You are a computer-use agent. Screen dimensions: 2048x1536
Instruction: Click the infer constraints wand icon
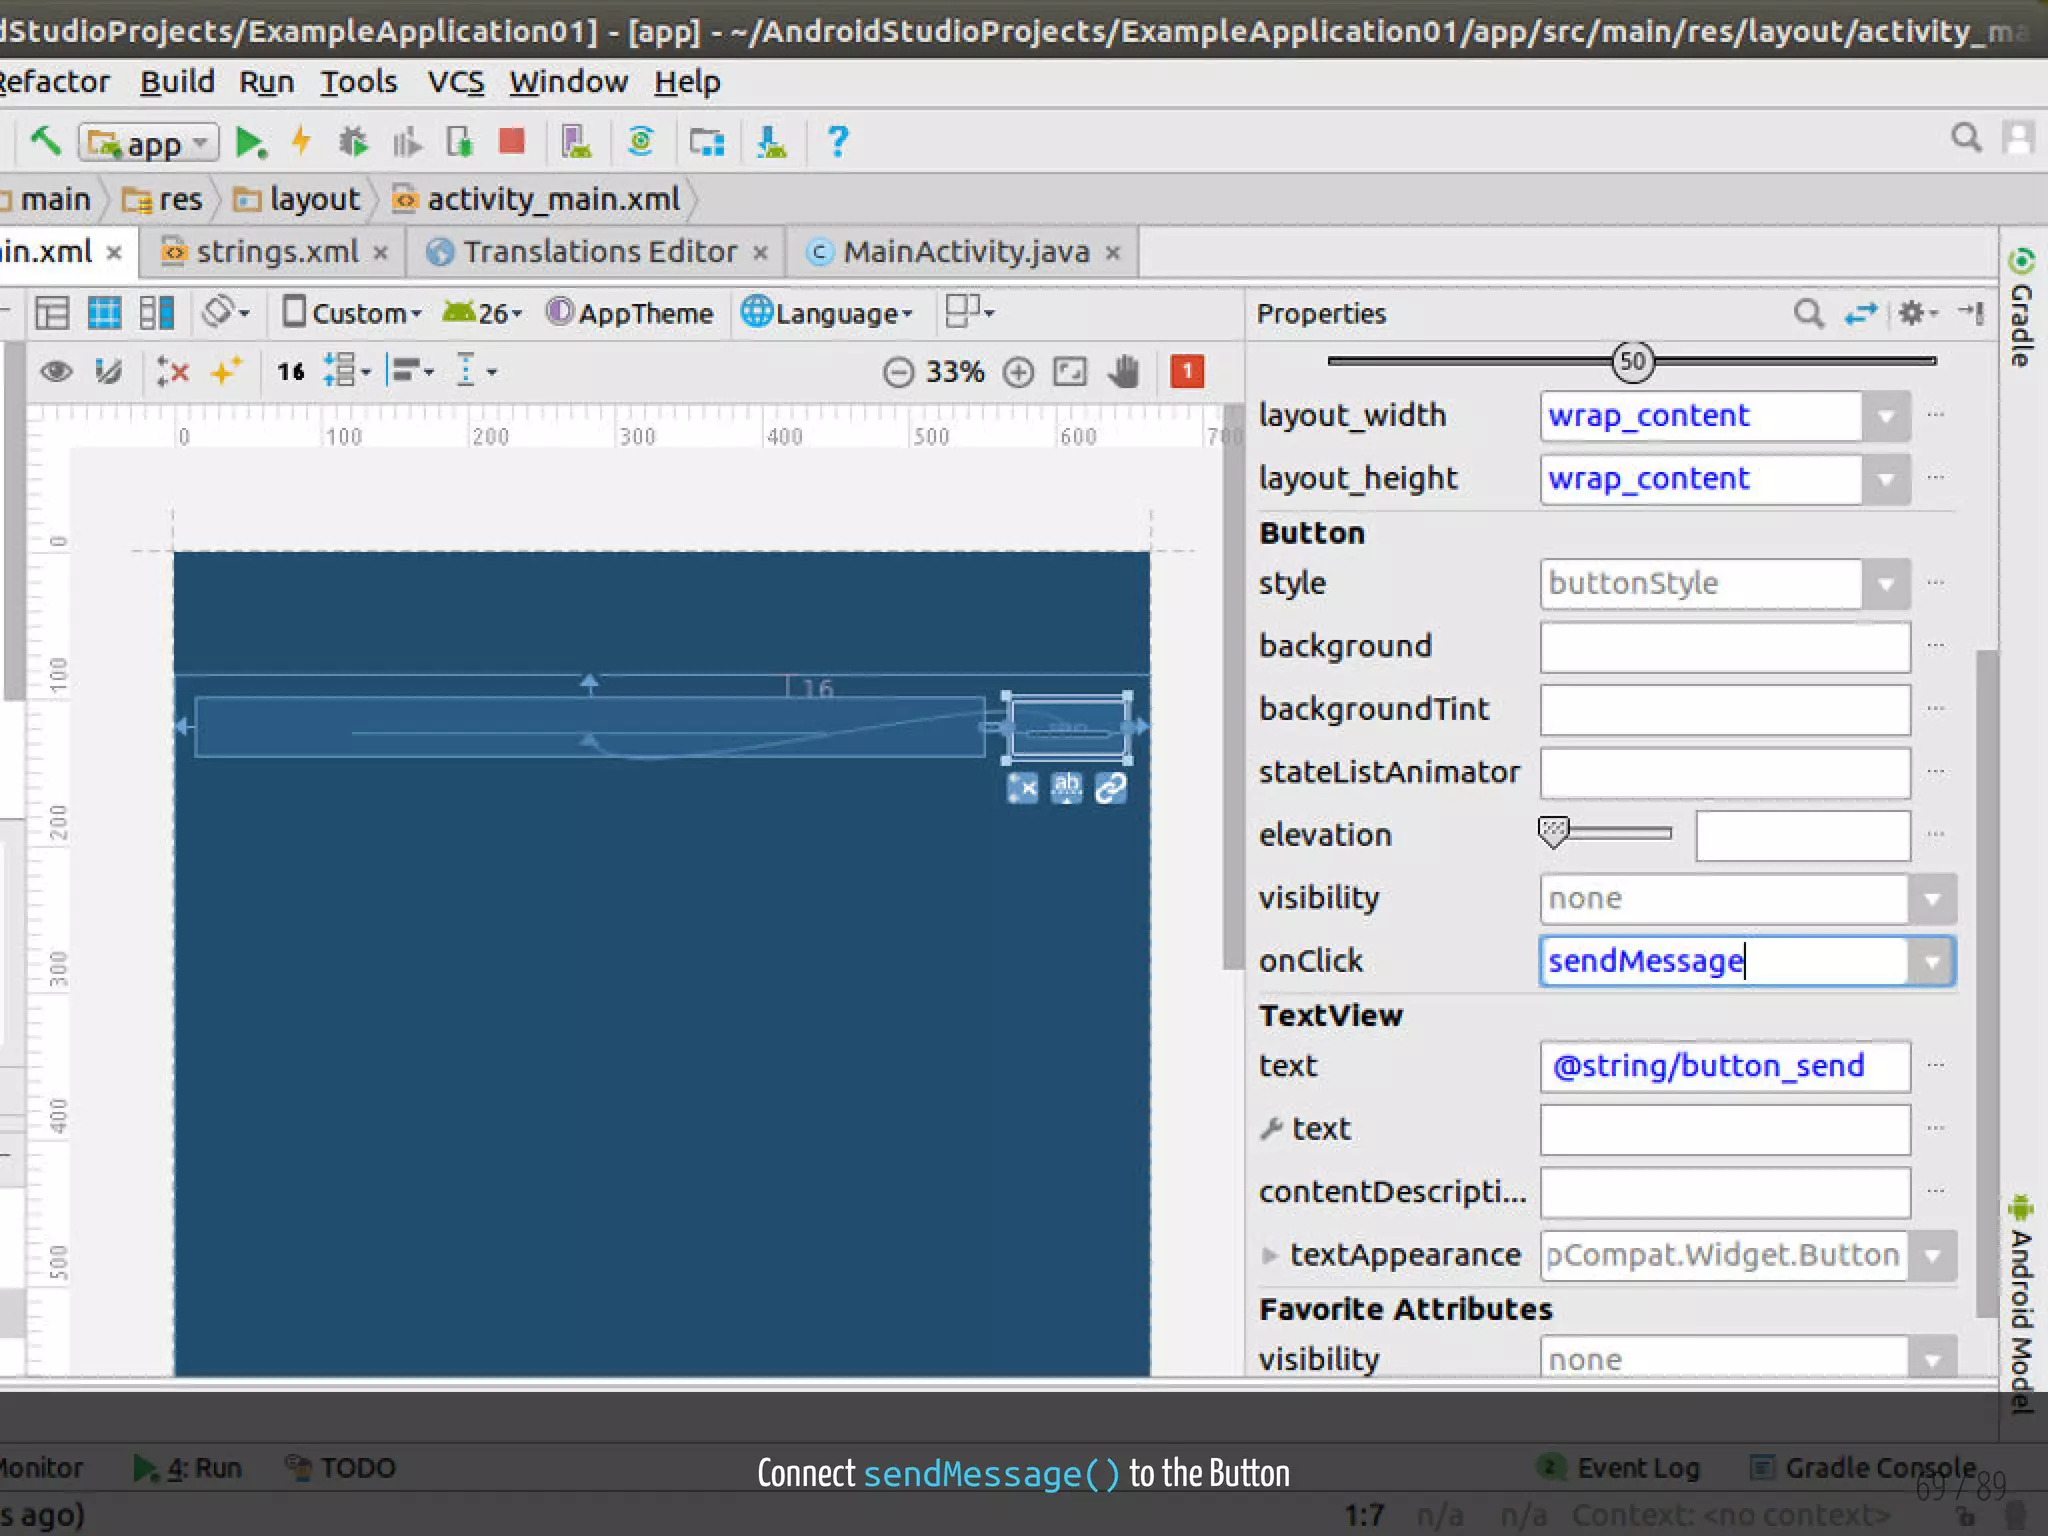click(226, 372)
